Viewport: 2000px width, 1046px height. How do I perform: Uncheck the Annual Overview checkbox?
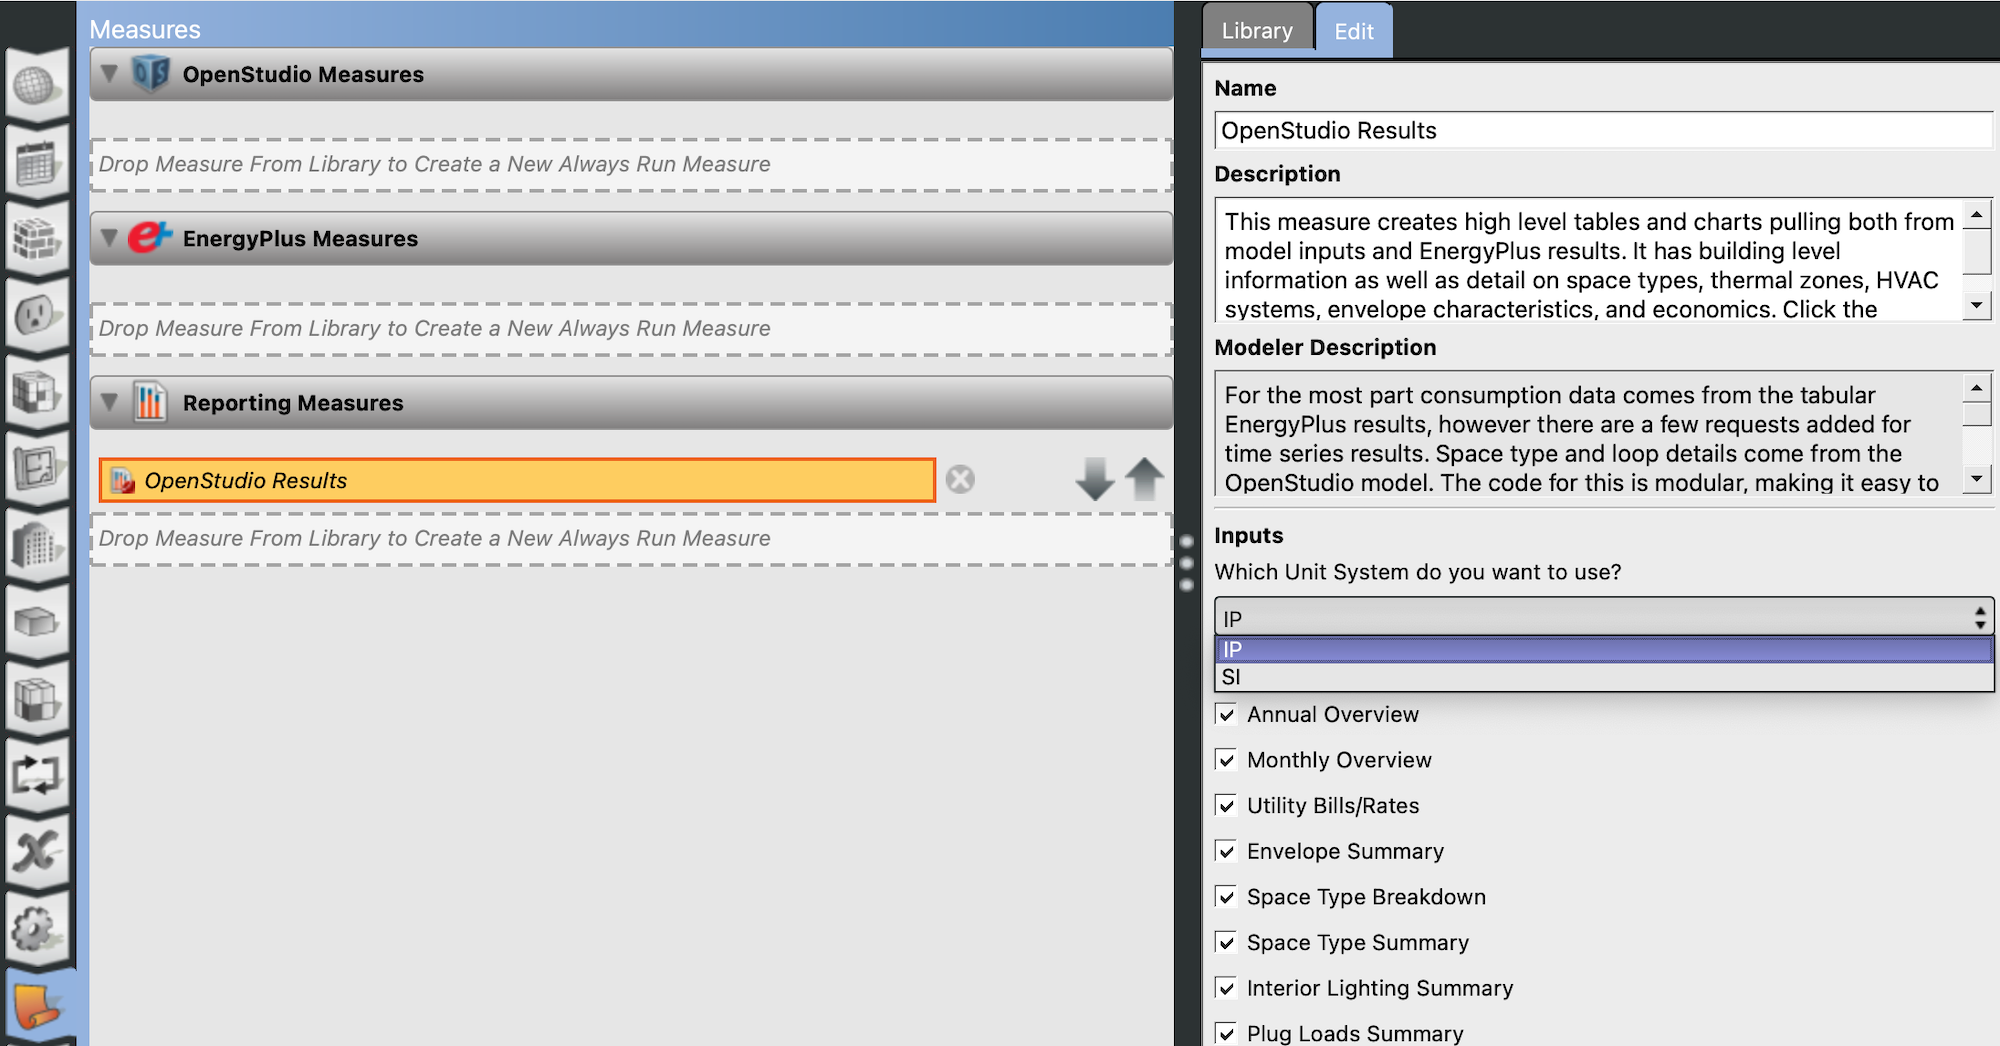click(x=1226, y=715)
